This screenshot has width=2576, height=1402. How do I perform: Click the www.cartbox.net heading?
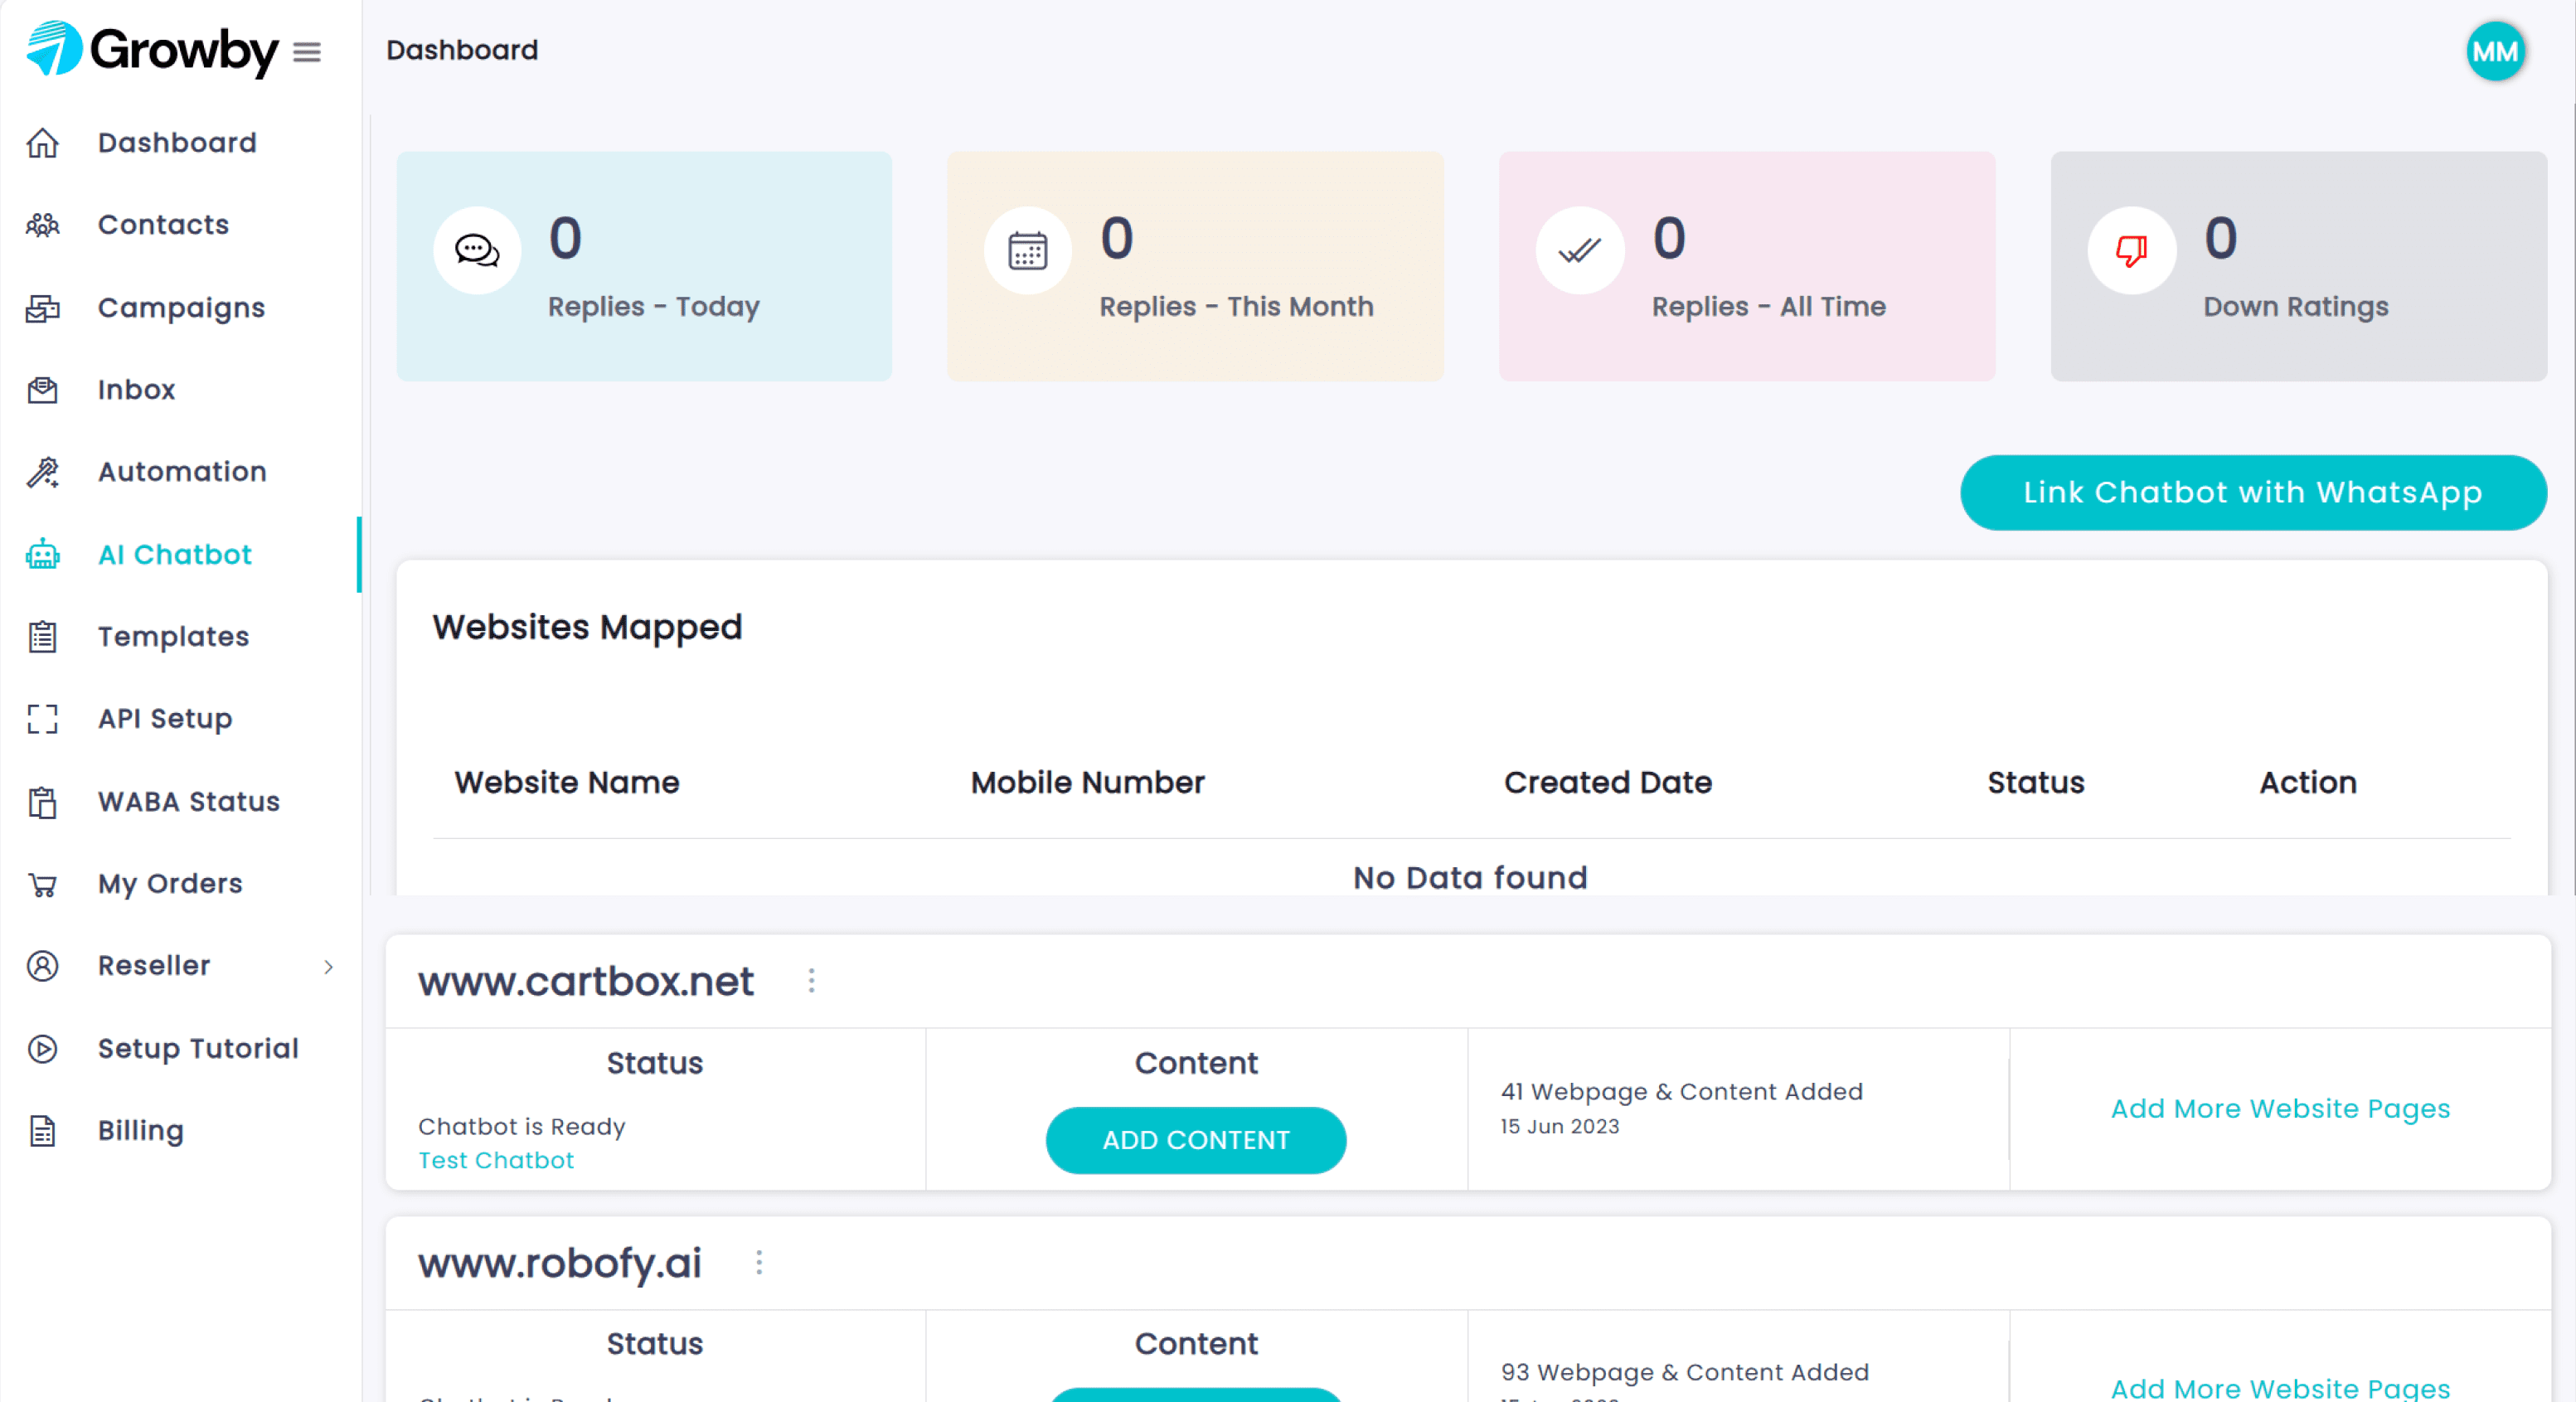click(x=586, y=981)
